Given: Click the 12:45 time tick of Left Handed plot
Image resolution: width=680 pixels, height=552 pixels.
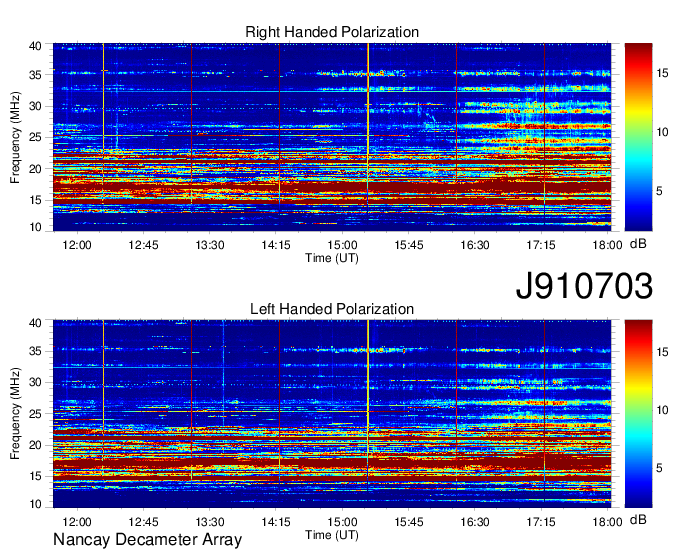Looking at the screenshot, I should point(144,522).
